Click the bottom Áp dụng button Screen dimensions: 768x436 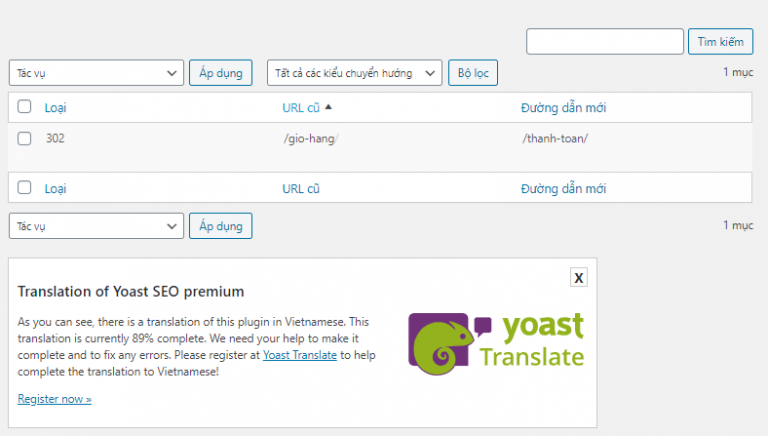[x=221, y=226]
